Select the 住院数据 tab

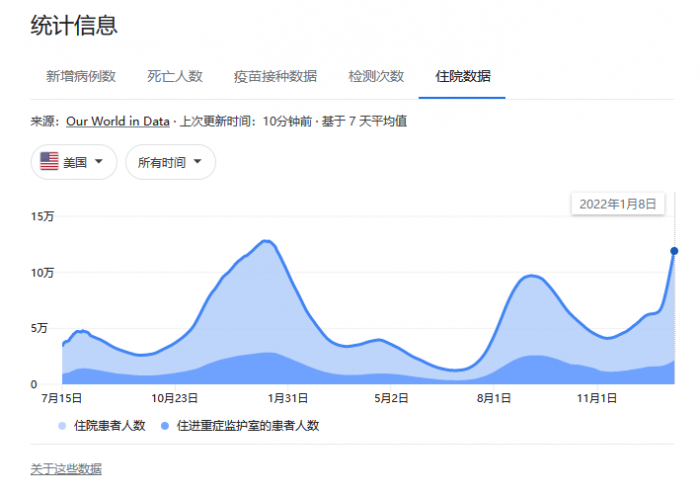click(462, 76)
